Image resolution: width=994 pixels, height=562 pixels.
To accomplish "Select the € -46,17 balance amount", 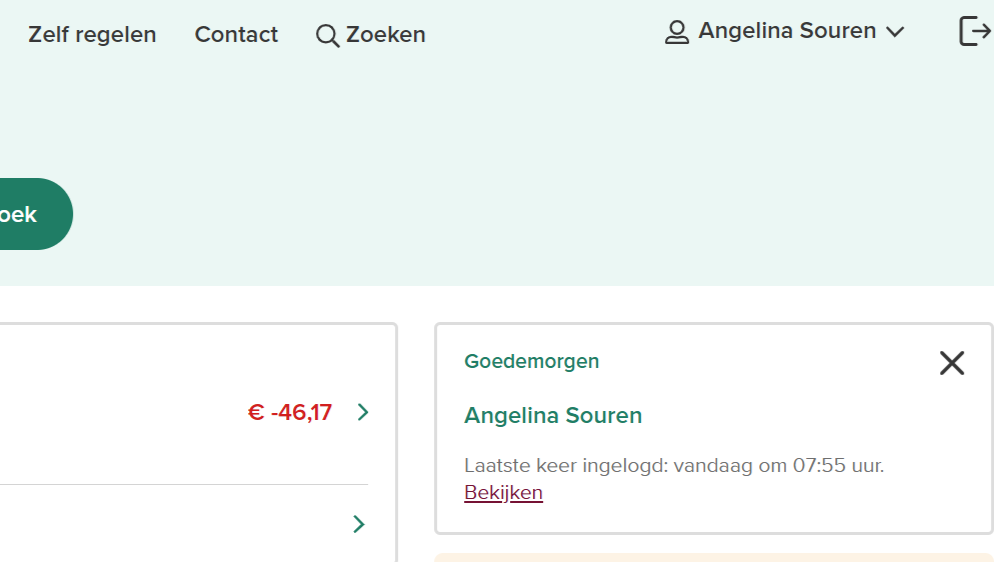I will (290, 412).
